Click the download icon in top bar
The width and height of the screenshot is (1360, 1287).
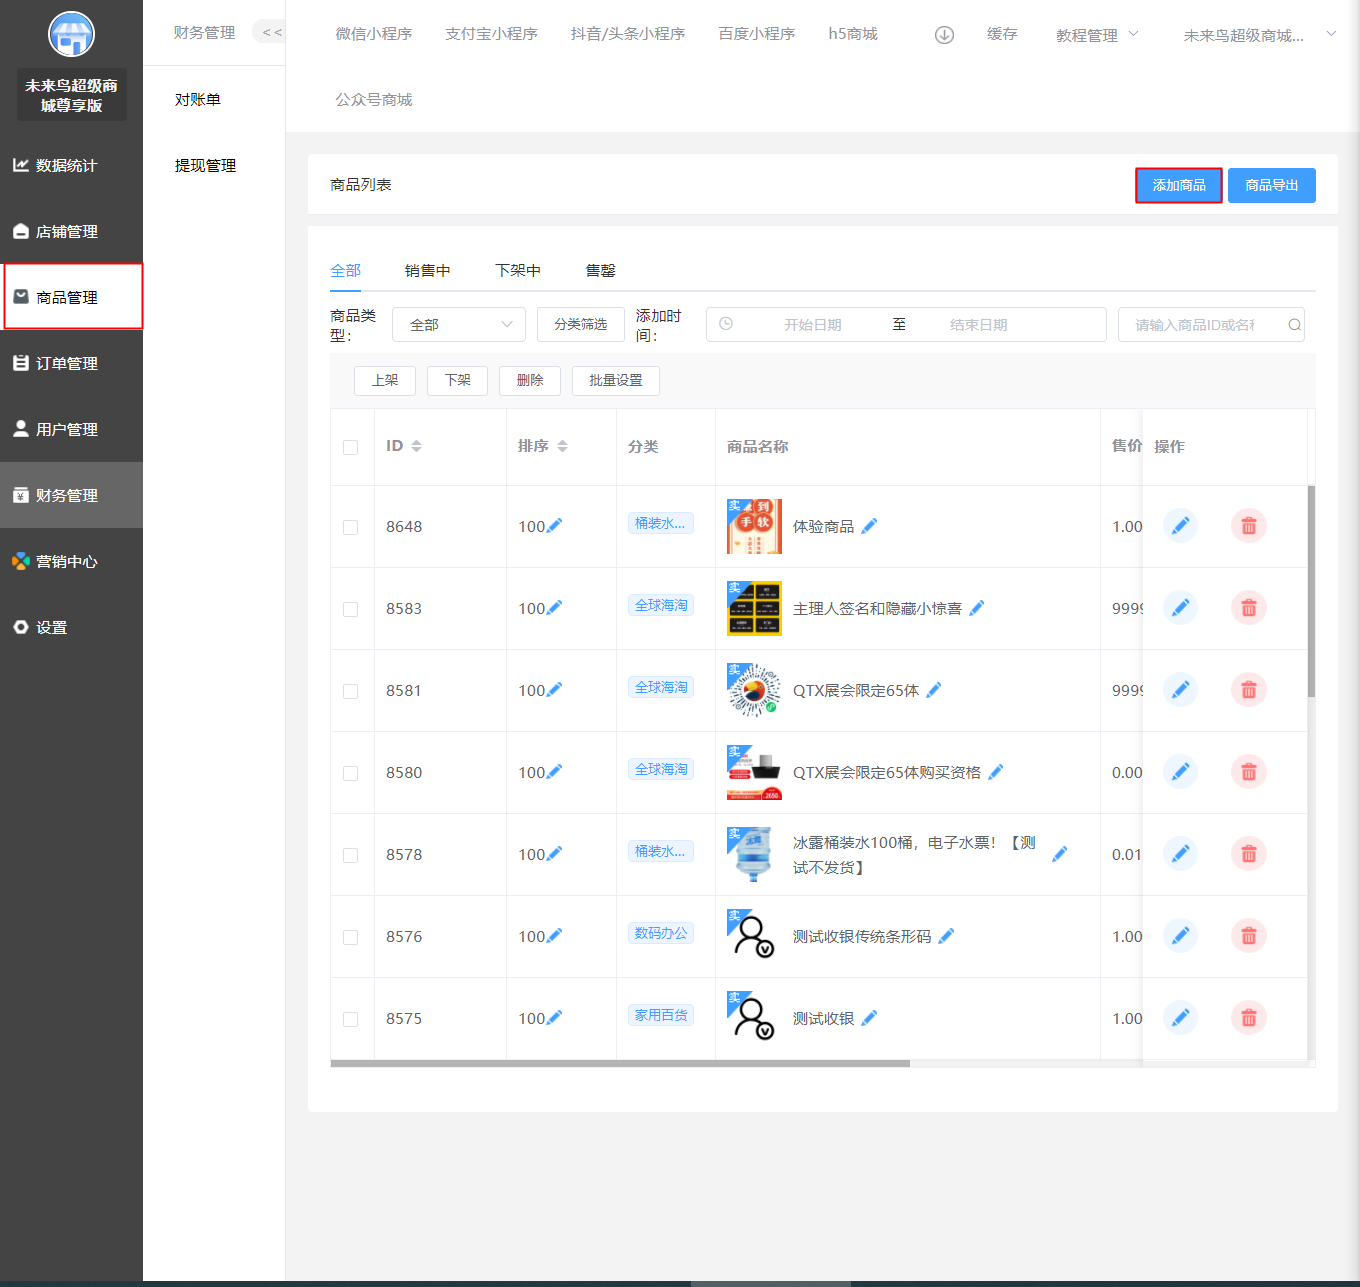pyautogui.click(x=944, y=35)
